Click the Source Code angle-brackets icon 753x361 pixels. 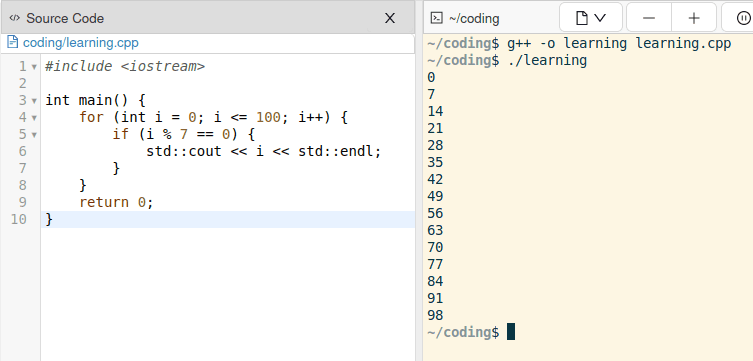point(14,18)
